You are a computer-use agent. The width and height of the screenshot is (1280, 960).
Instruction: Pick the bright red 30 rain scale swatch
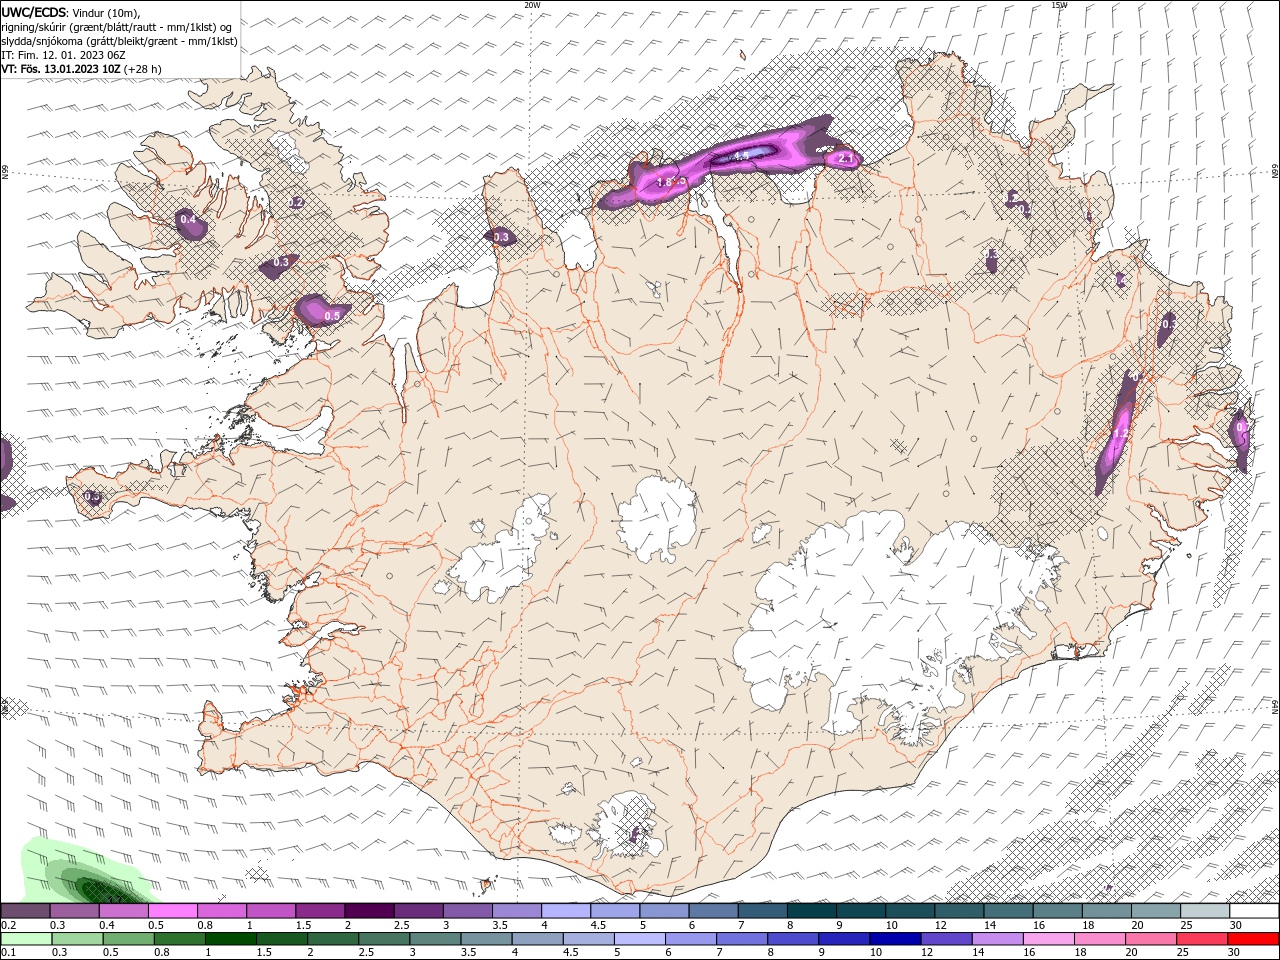coord(1253,939)
